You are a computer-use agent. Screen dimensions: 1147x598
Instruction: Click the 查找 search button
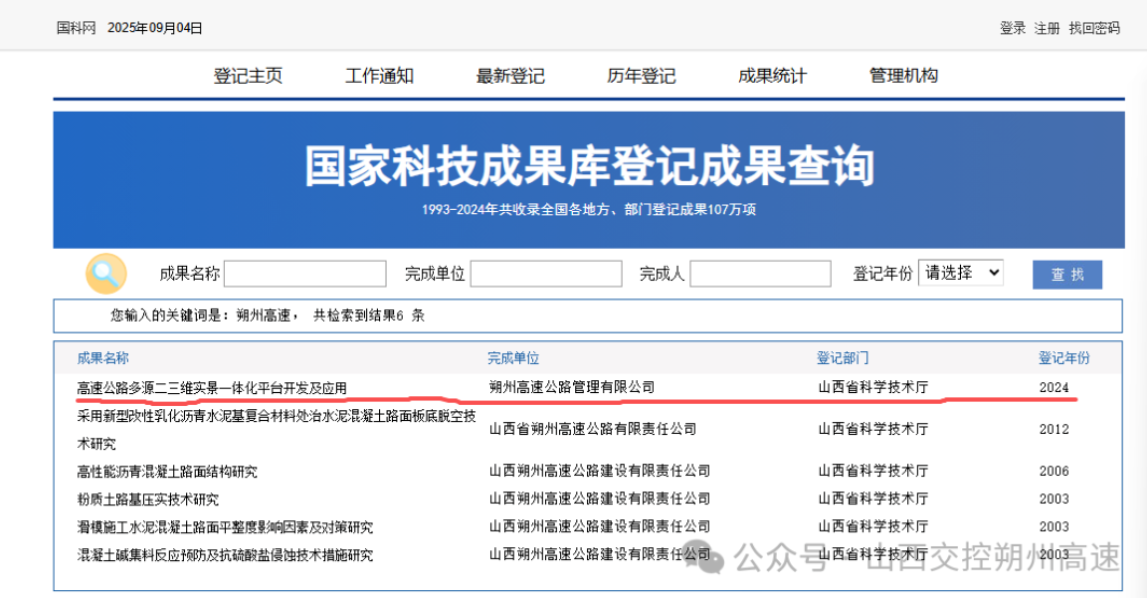click(1067, 274)
